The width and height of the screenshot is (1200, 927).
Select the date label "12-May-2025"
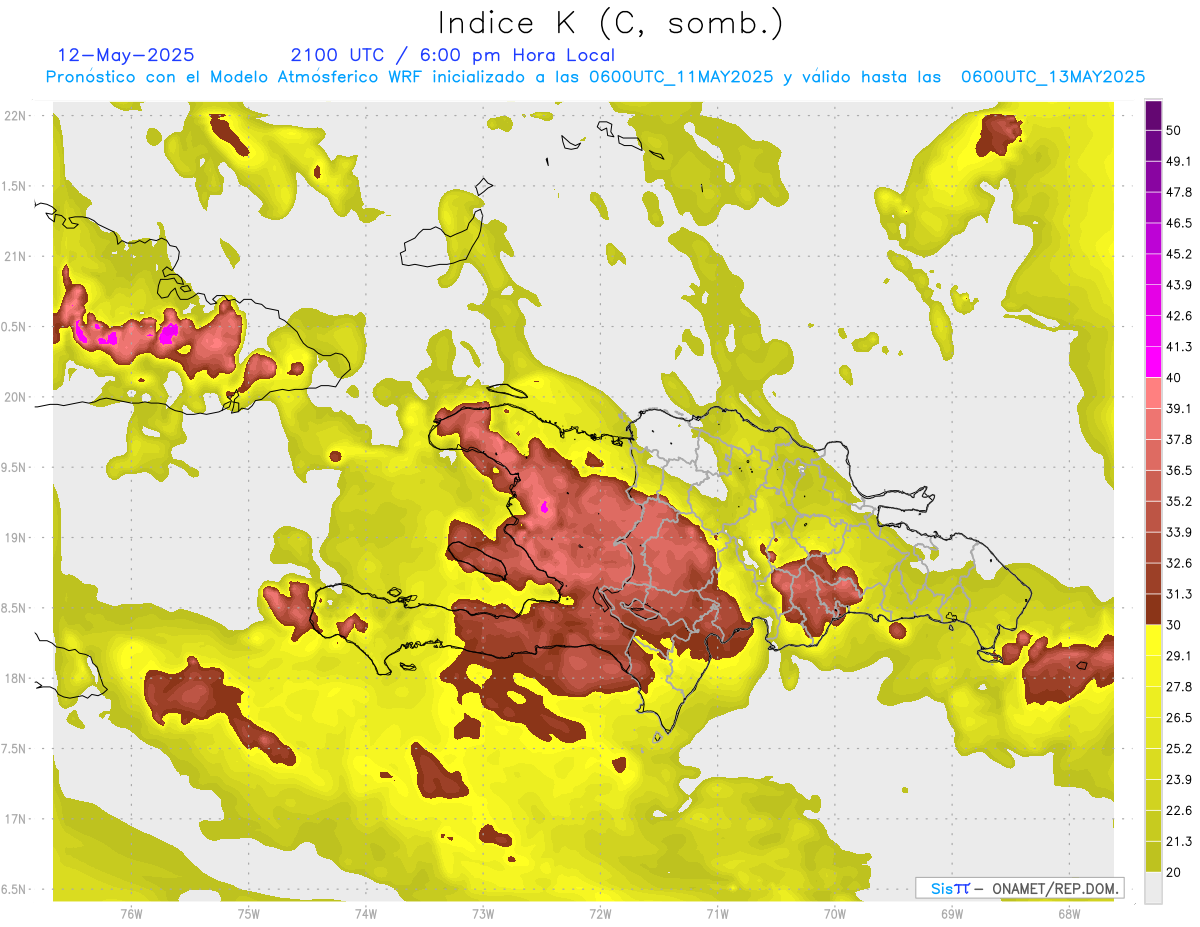click(126, 55)
